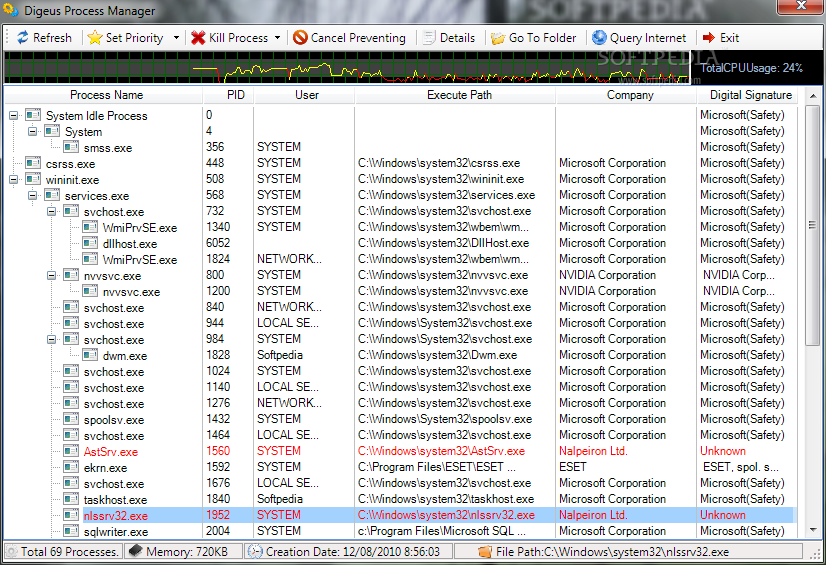Select svchost.exe with PID 1464
The width and height of the screenshot is (826, 565).
114,436
